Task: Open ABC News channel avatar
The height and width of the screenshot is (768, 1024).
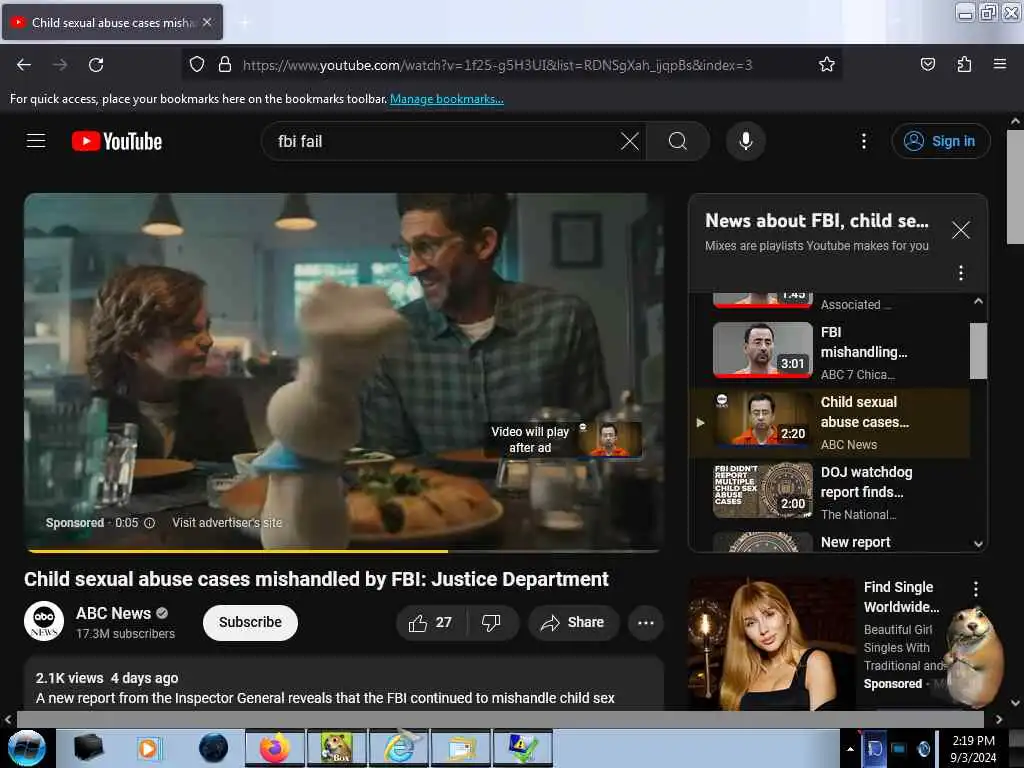Action: click(x=44, y=621)
